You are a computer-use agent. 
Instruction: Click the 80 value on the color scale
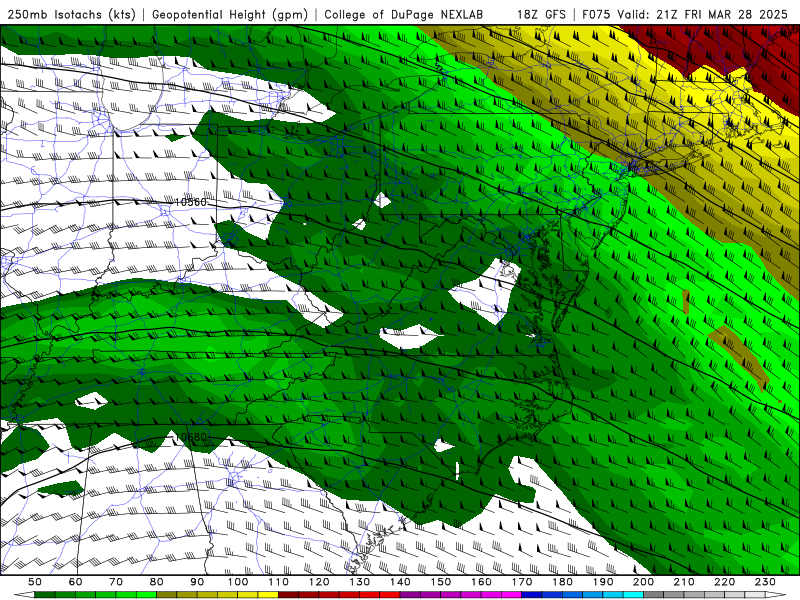tap(156, 582)
